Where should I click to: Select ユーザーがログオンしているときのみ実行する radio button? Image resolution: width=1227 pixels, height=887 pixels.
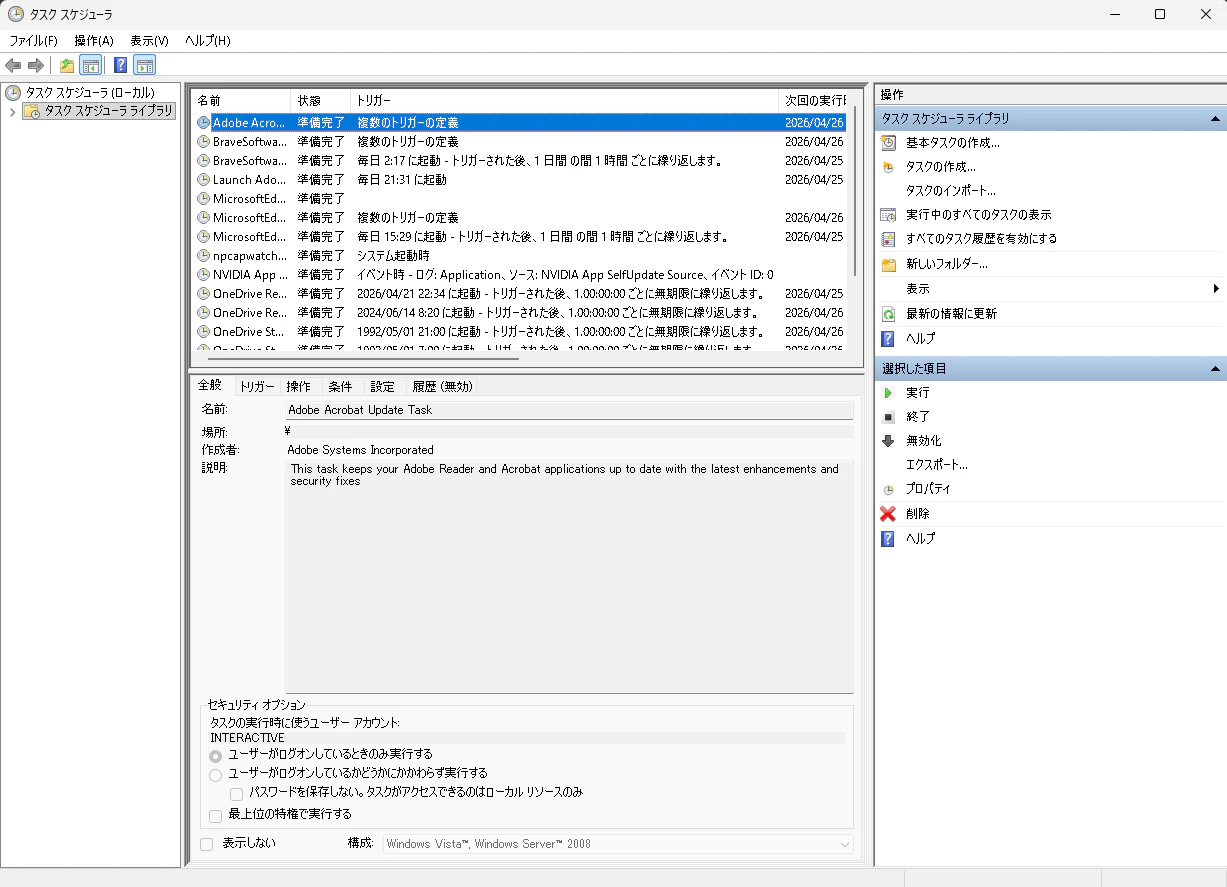(216, 755)
